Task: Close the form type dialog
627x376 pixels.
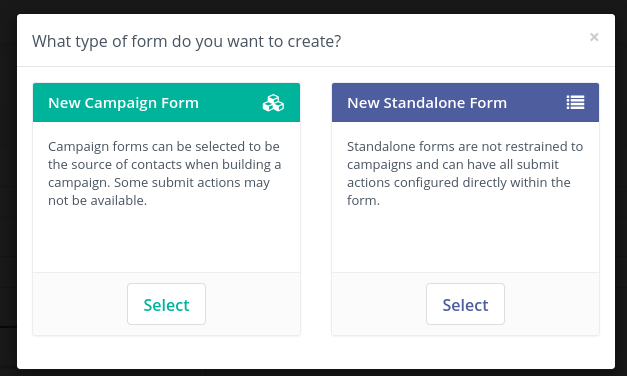Action: (x=594, y=37)
